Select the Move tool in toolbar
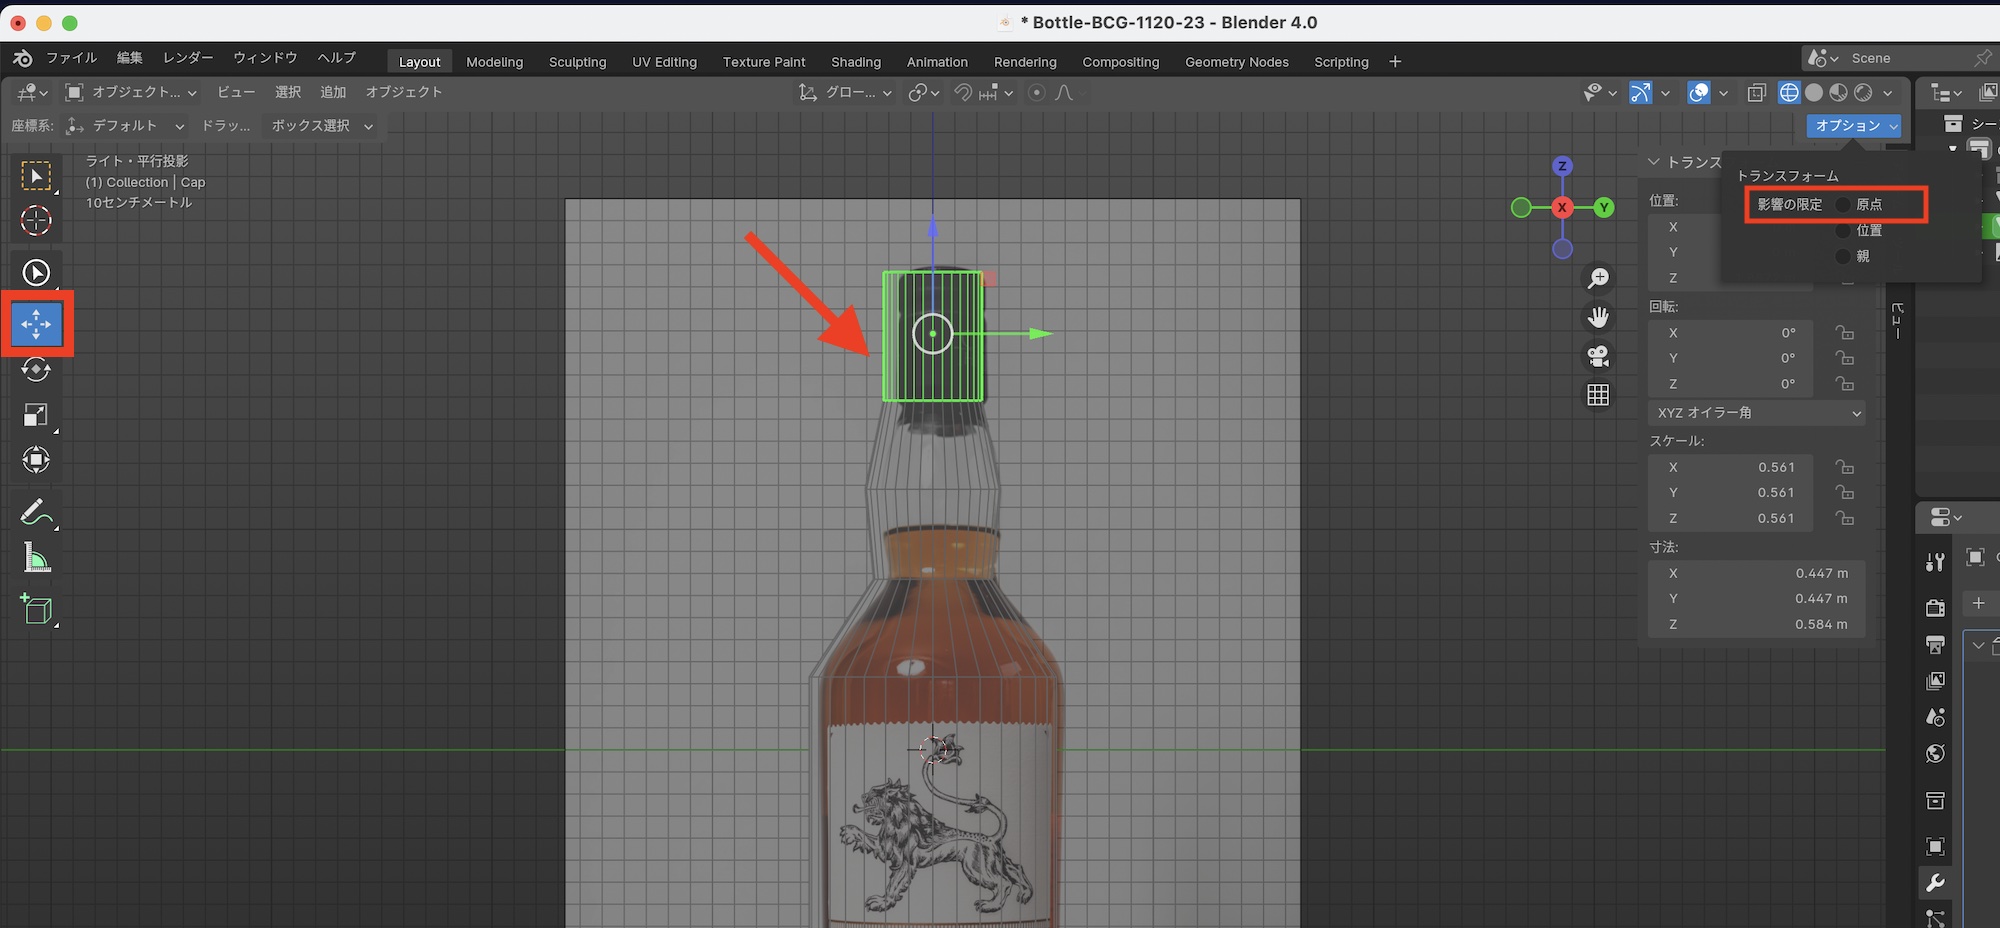Image resolution: width=2000 pixels, height=928 pixels. tap(36, 323)
